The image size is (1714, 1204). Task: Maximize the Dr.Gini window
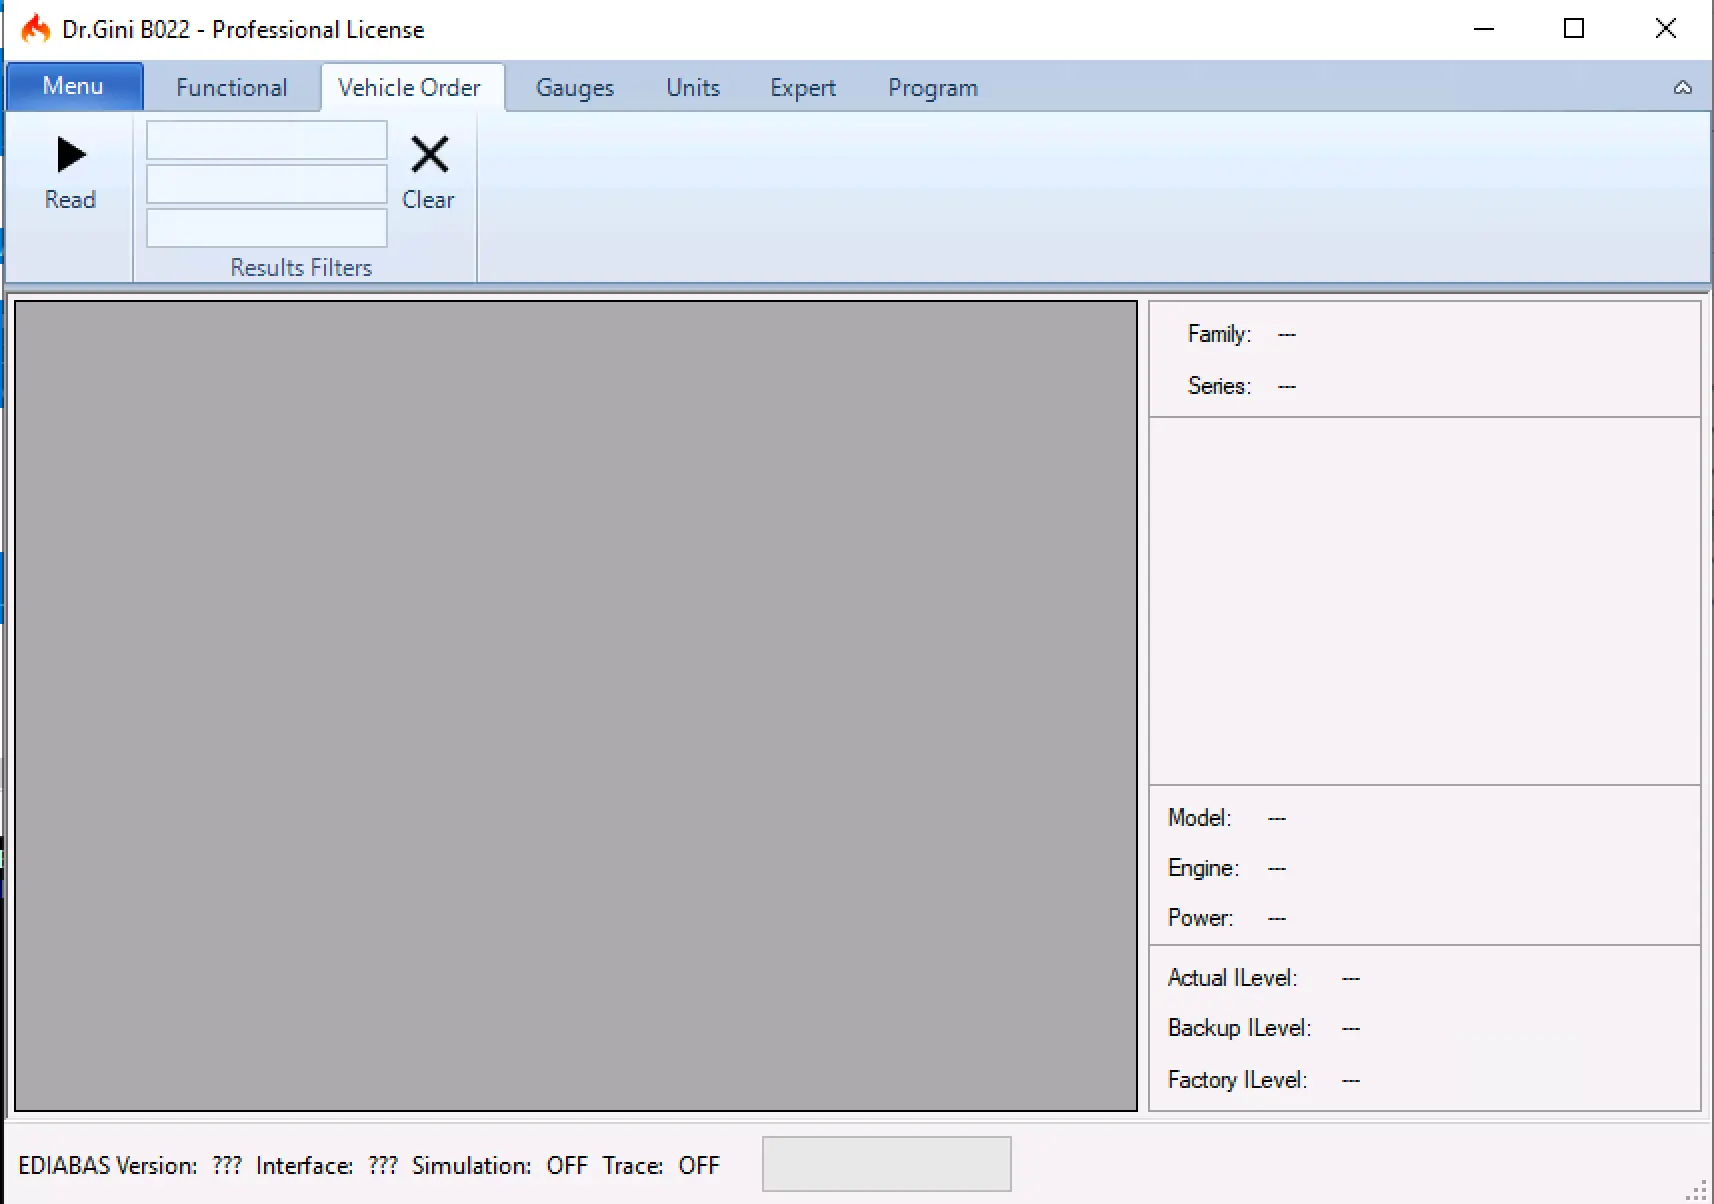[x=1574, y=29]
